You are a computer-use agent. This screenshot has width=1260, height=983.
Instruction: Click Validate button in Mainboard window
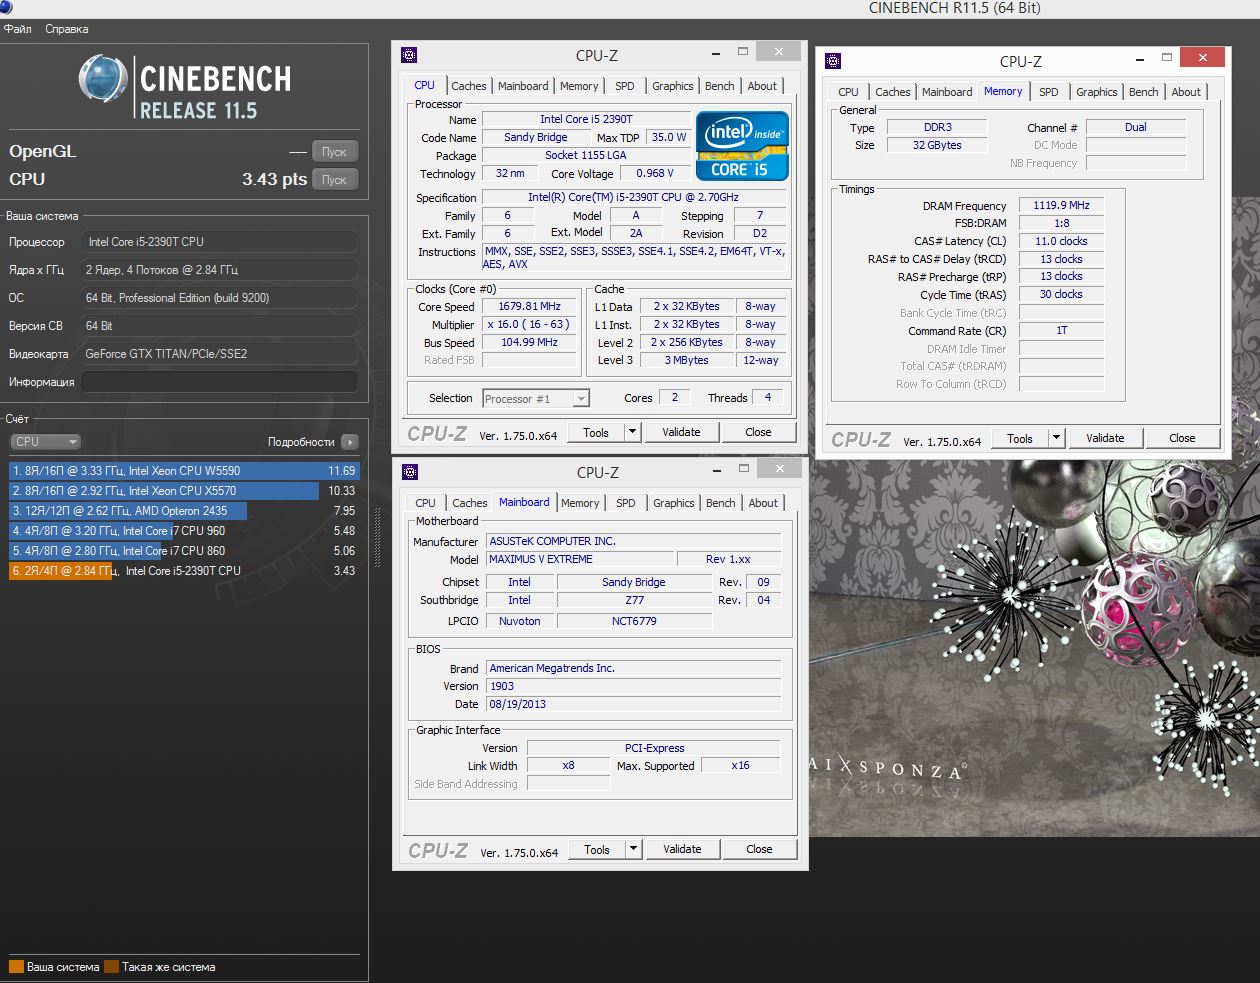(x=682, y=849)
